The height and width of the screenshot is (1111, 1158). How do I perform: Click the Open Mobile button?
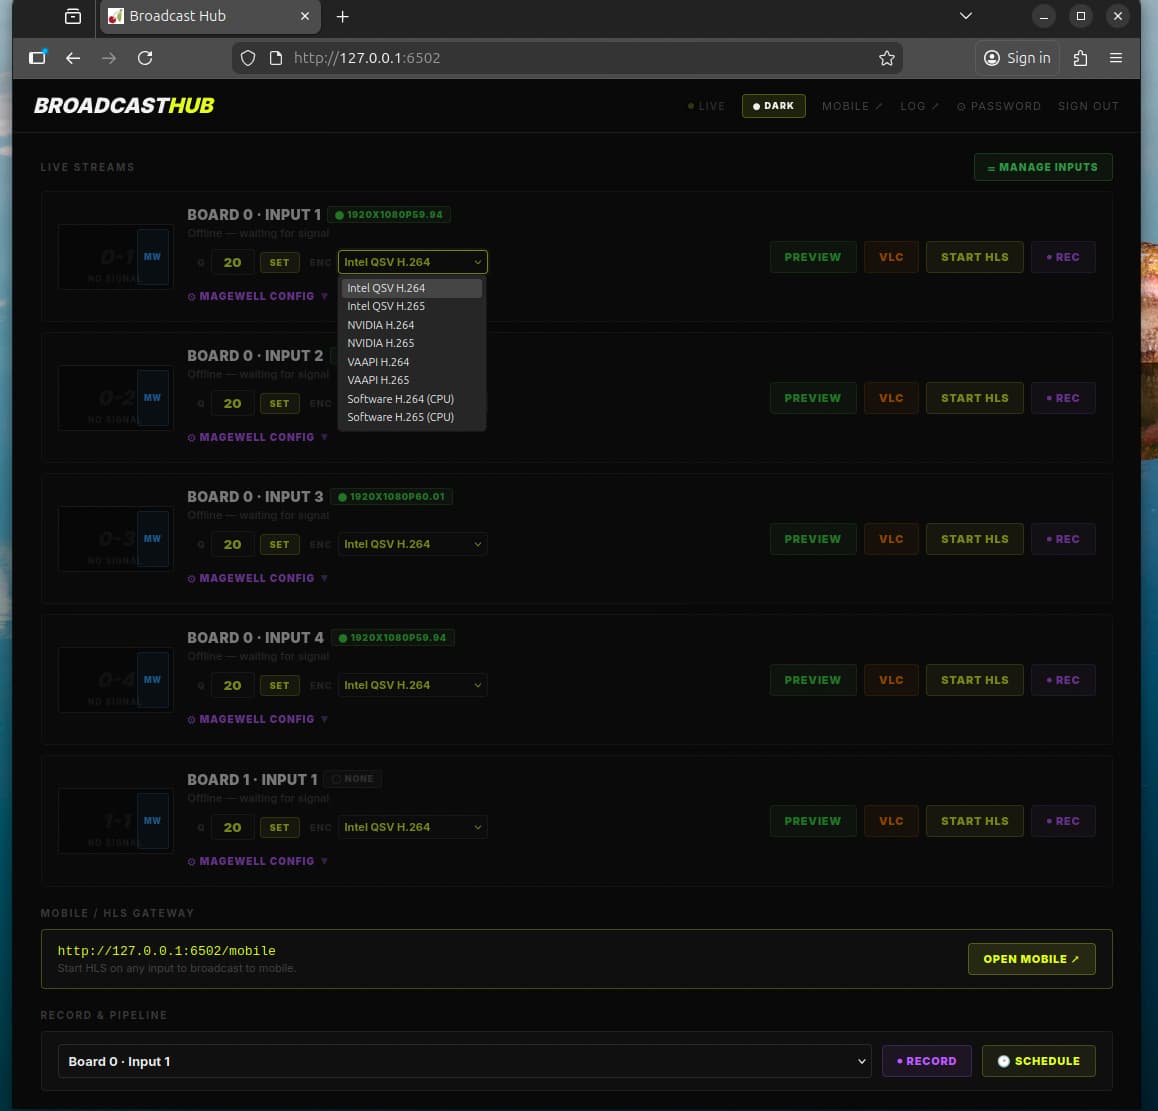(x=1031, y=959)
